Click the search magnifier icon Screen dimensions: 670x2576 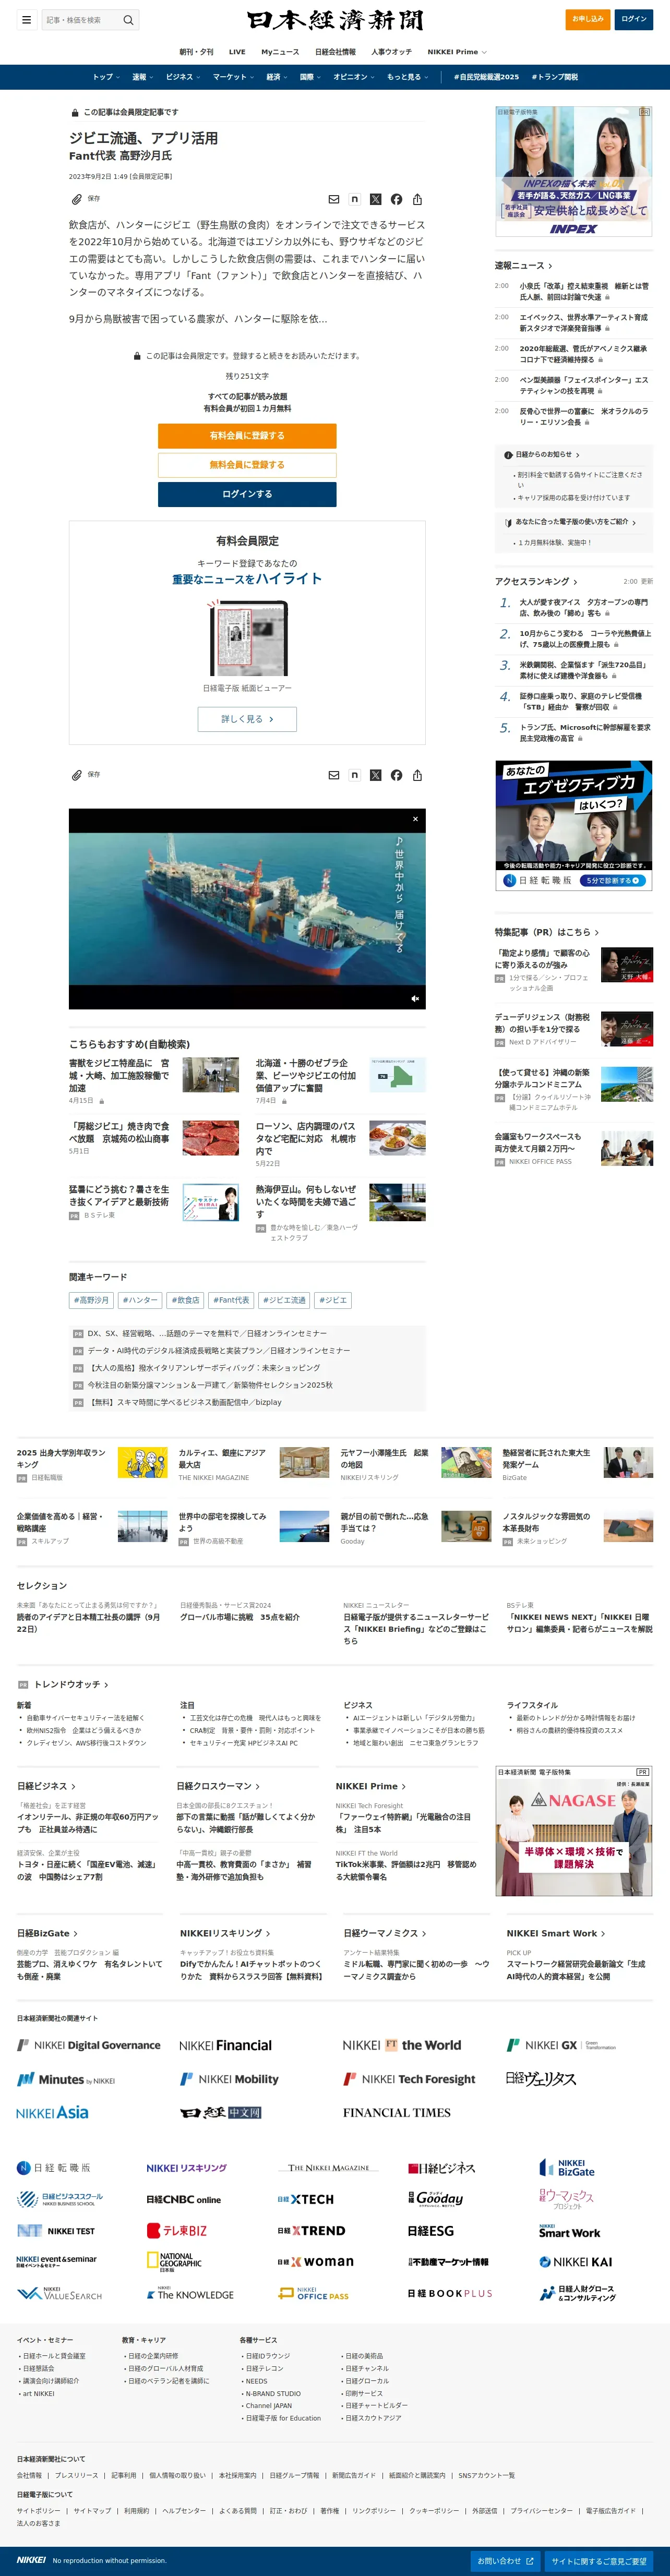[x=128, y=20]
